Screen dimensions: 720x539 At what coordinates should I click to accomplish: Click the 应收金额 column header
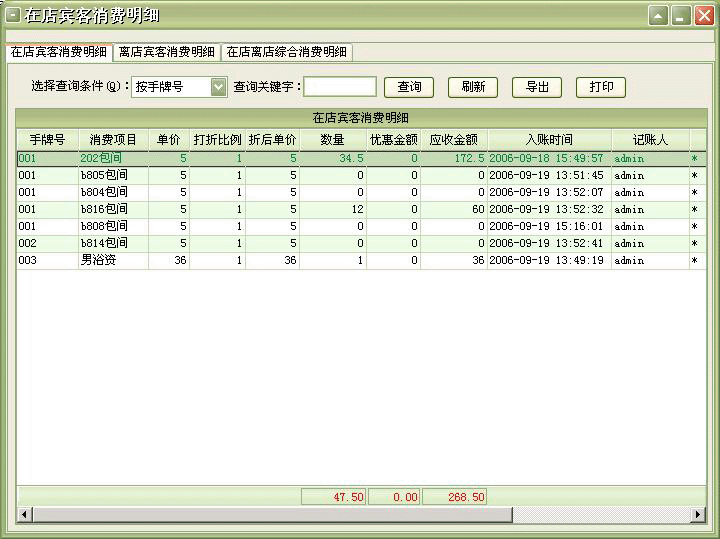[x=453, y=140]
